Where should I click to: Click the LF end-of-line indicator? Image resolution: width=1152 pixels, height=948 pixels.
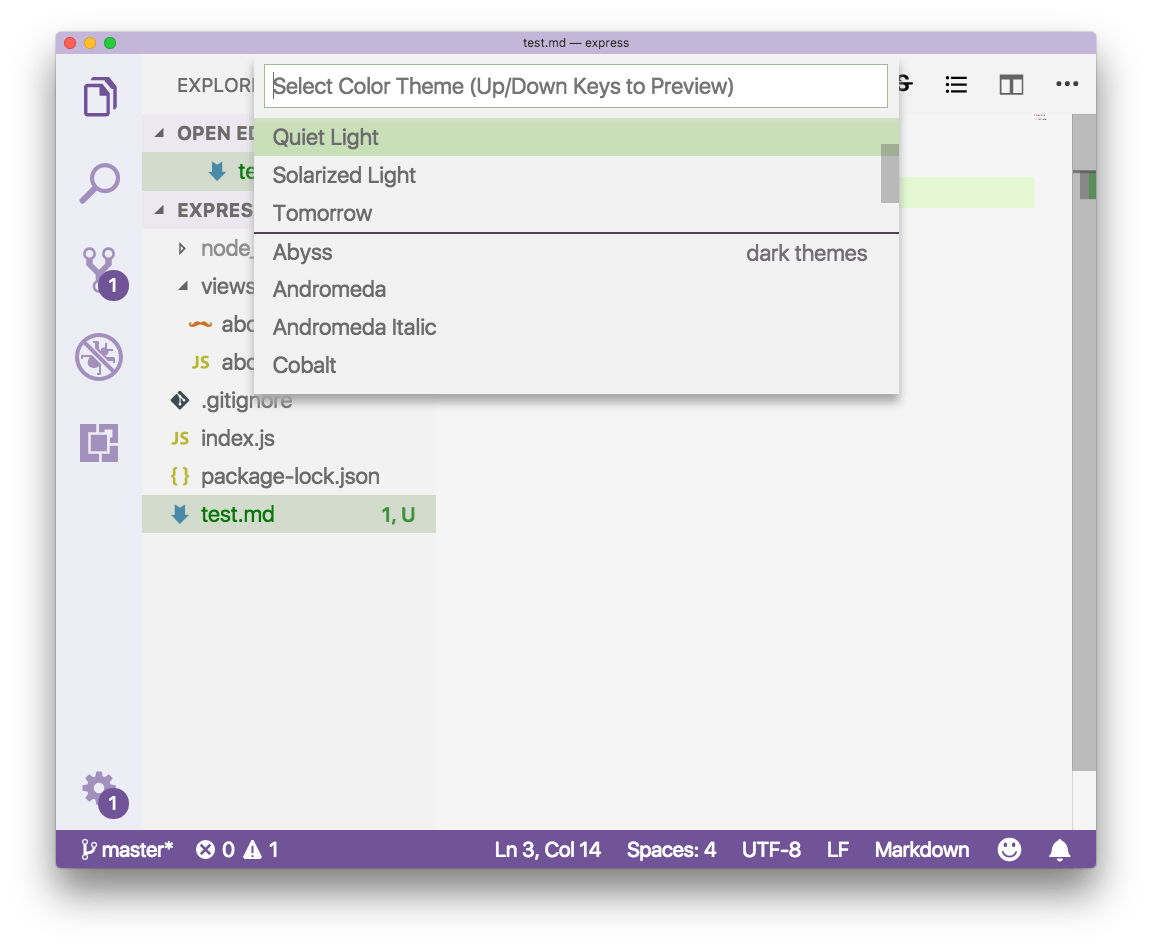pos(838,850)
